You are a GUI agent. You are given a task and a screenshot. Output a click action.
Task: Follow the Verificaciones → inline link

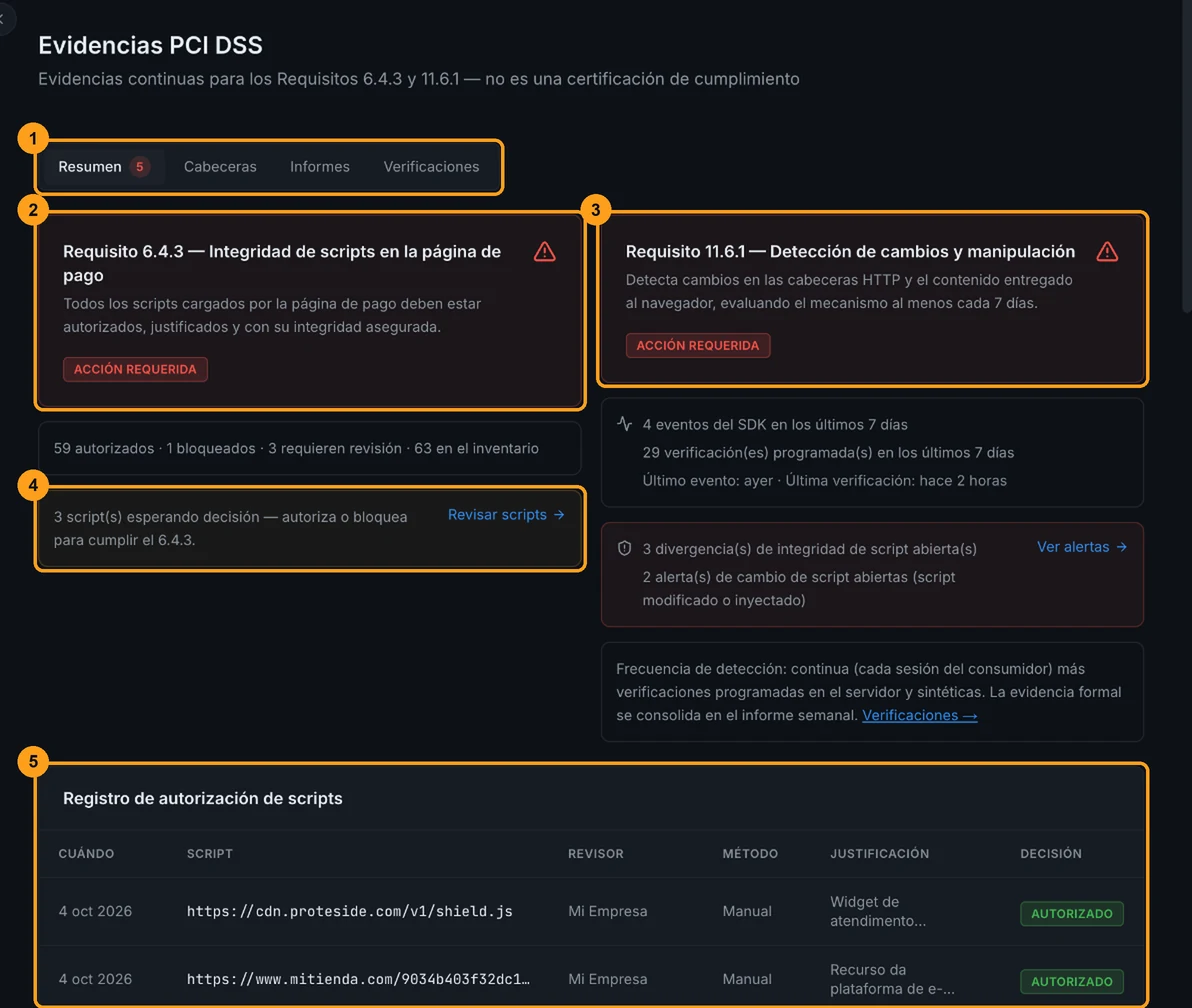(919, 715)
